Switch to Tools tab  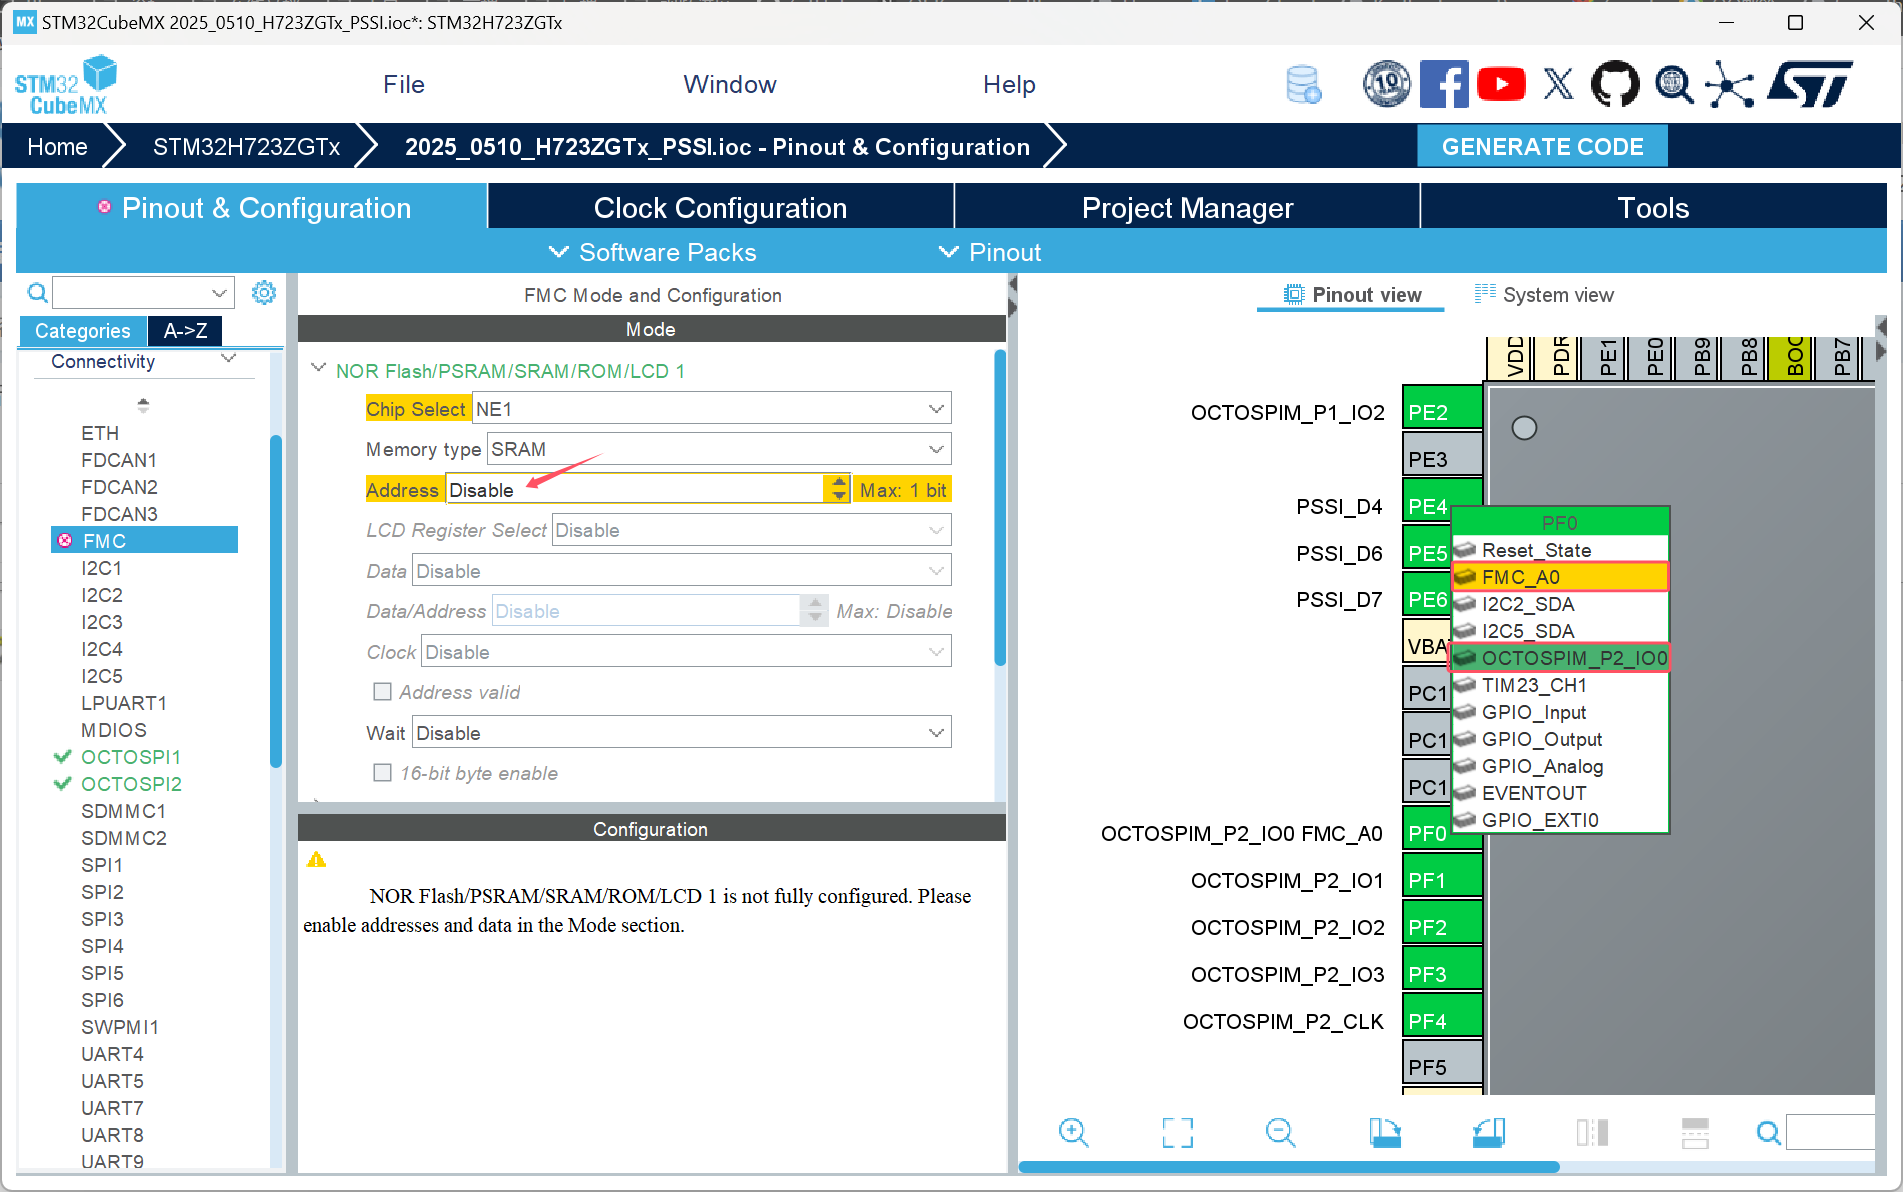(x=1653, y=208)
